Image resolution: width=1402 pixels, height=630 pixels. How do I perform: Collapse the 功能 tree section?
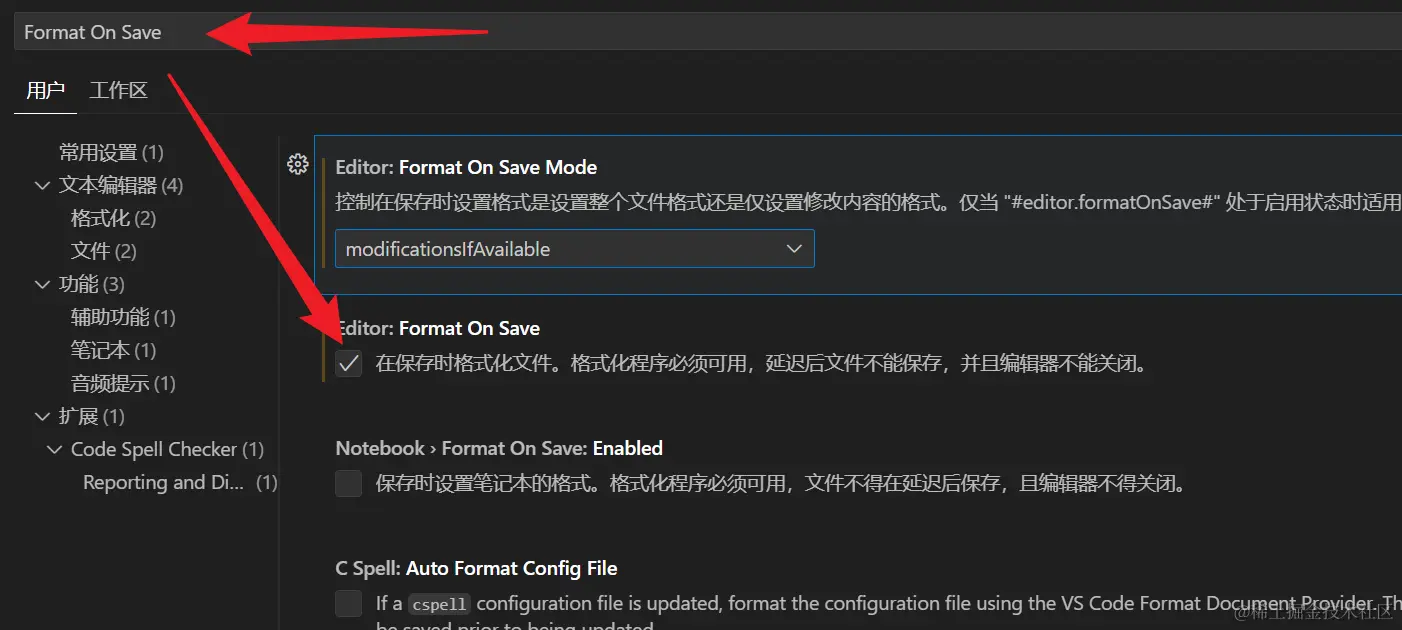(x=42, y=285)
